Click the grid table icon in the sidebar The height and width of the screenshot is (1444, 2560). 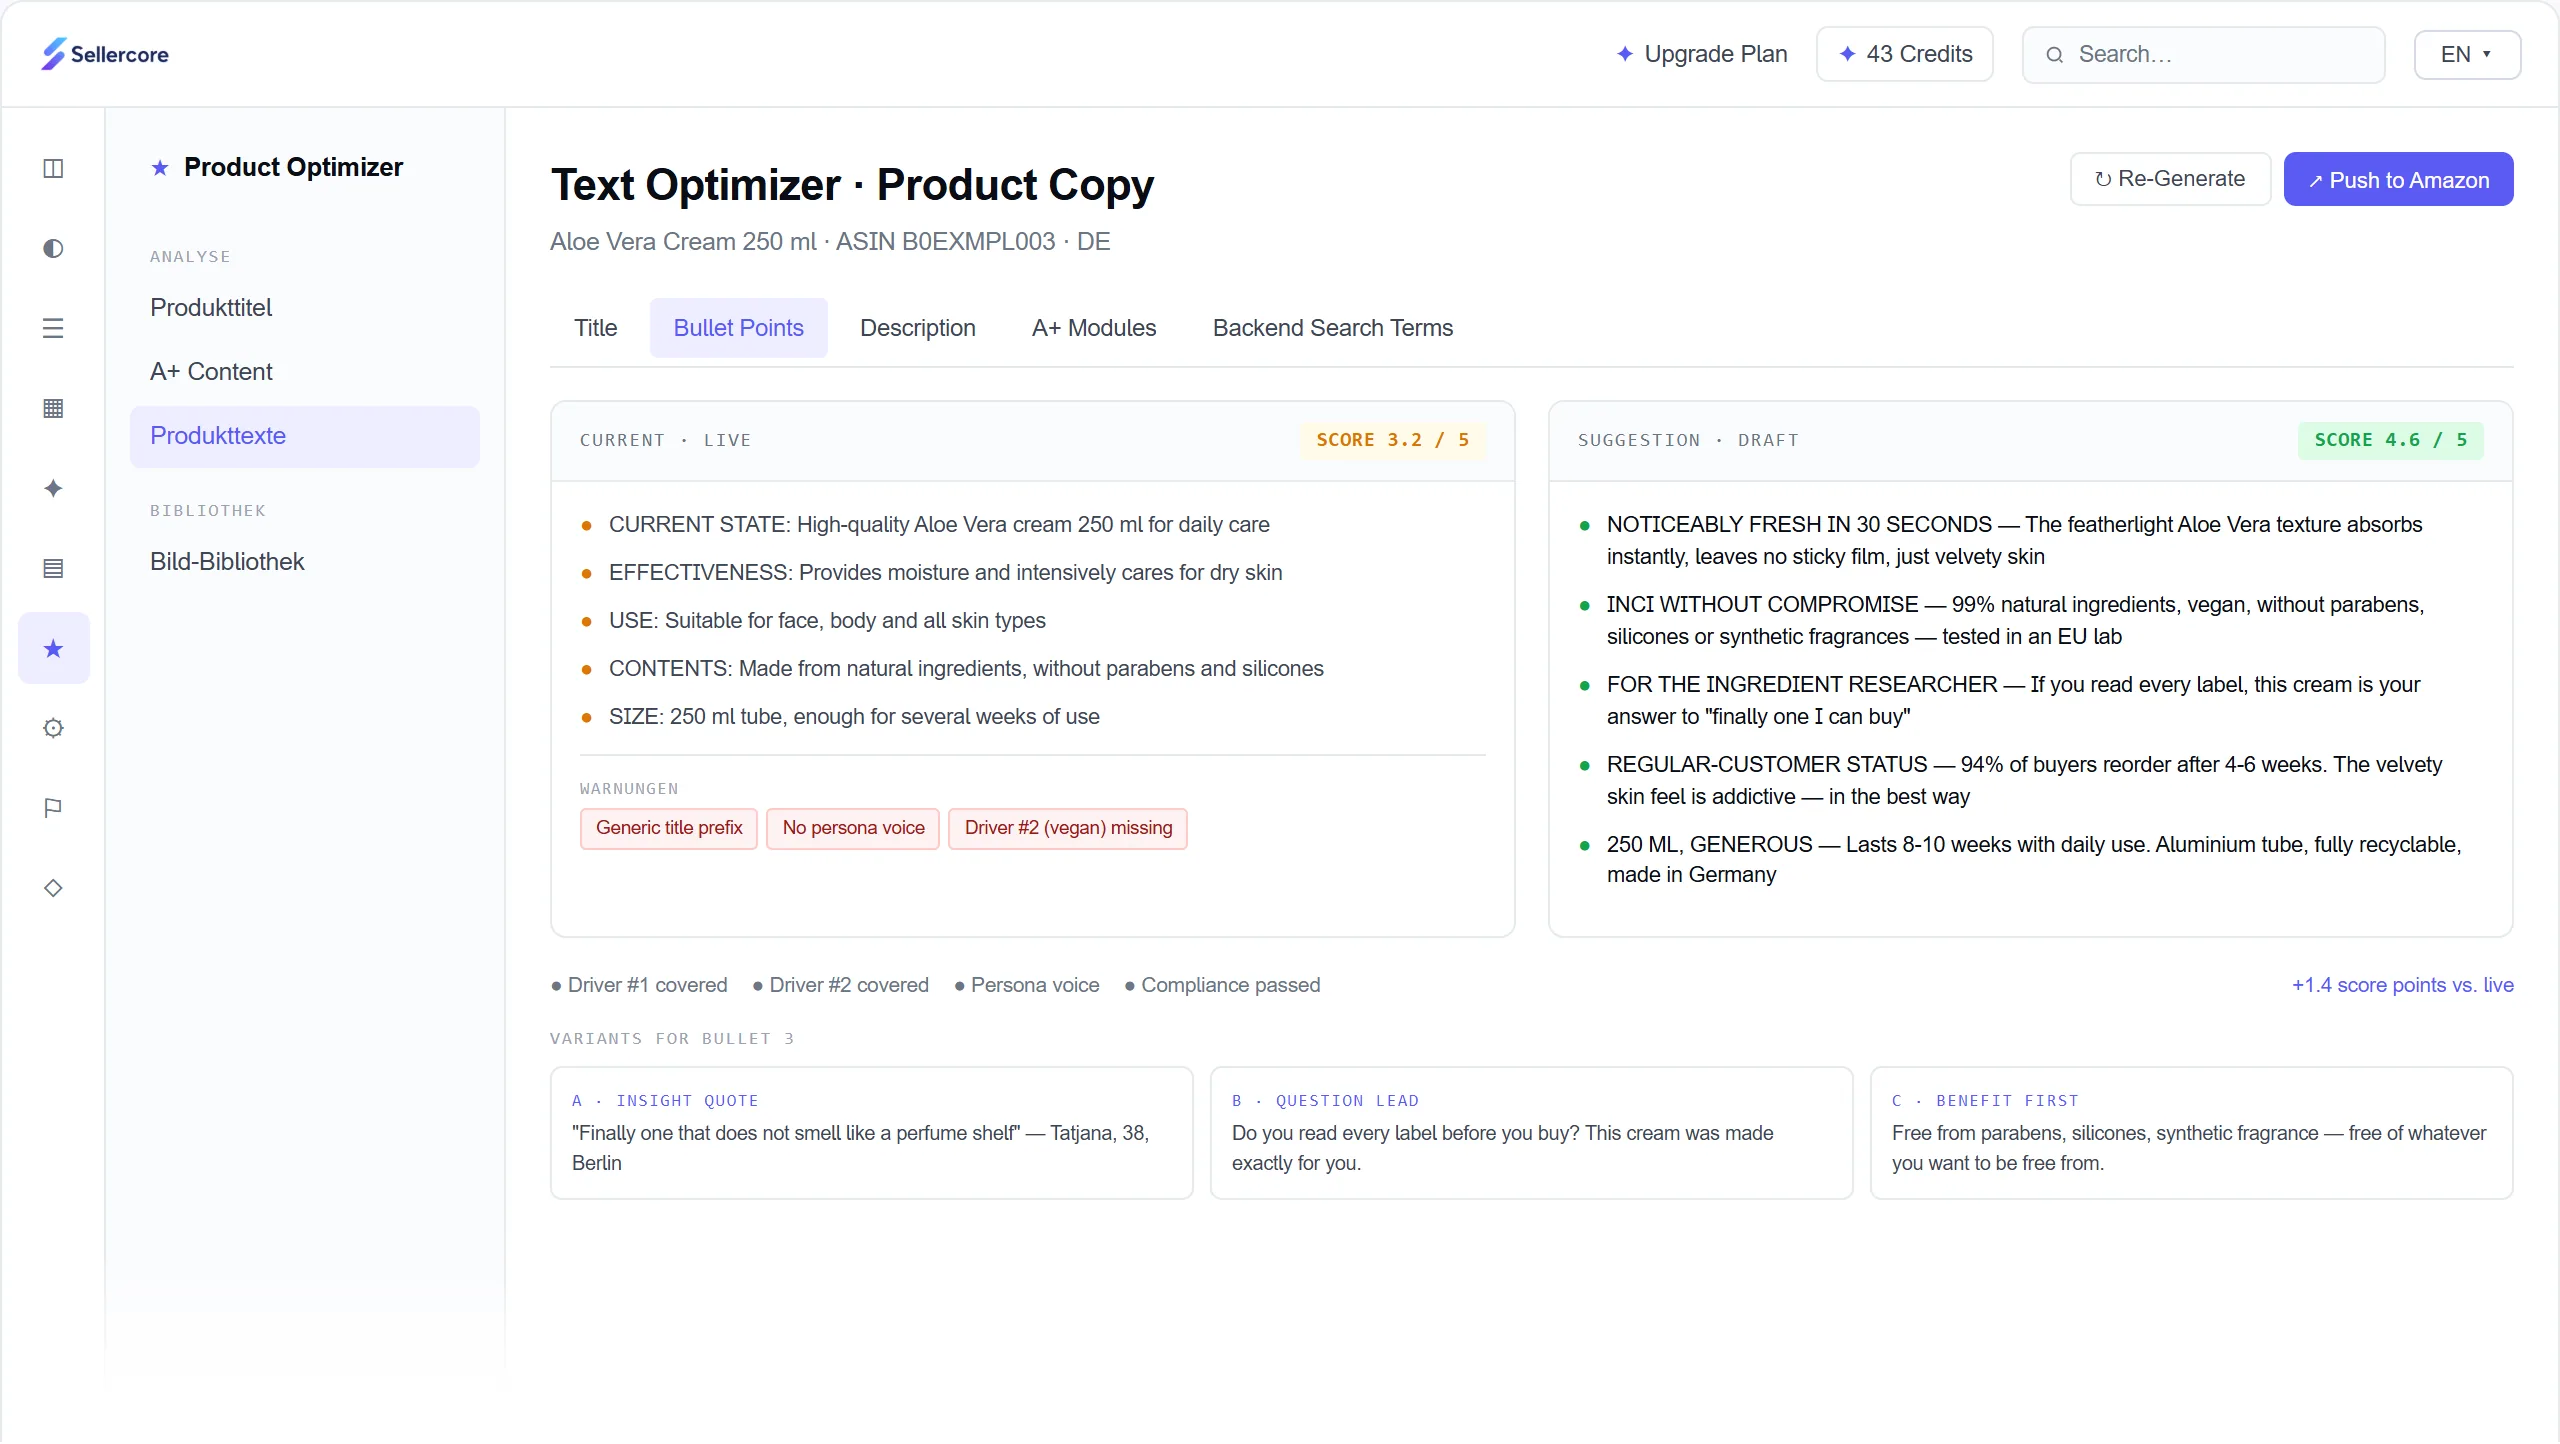[x=53, y=408]
